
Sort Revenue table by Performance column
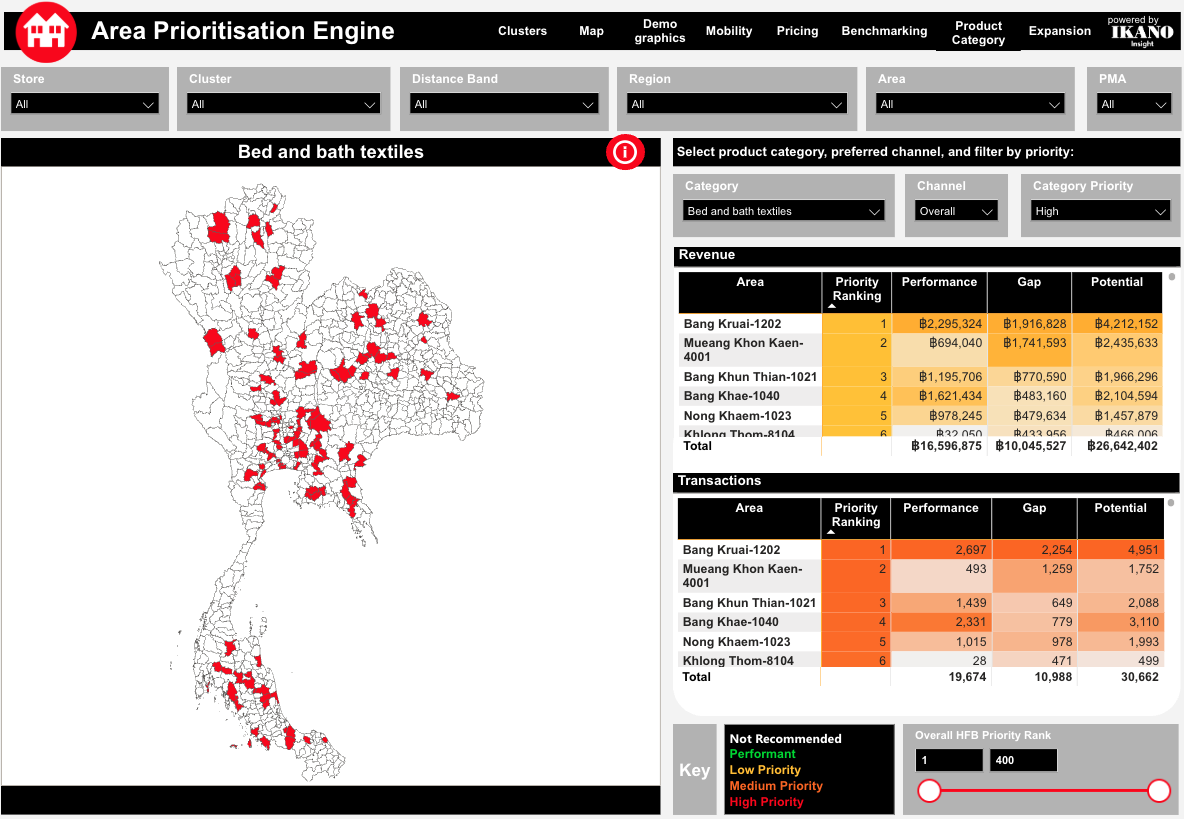point(939,291)
